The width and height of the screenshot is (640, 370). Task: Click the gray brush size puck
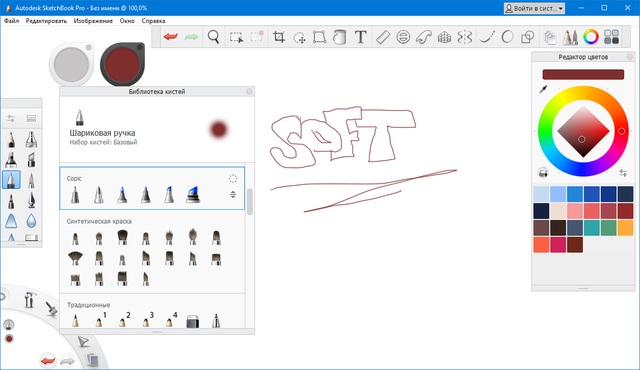click(x=71, y=63)
